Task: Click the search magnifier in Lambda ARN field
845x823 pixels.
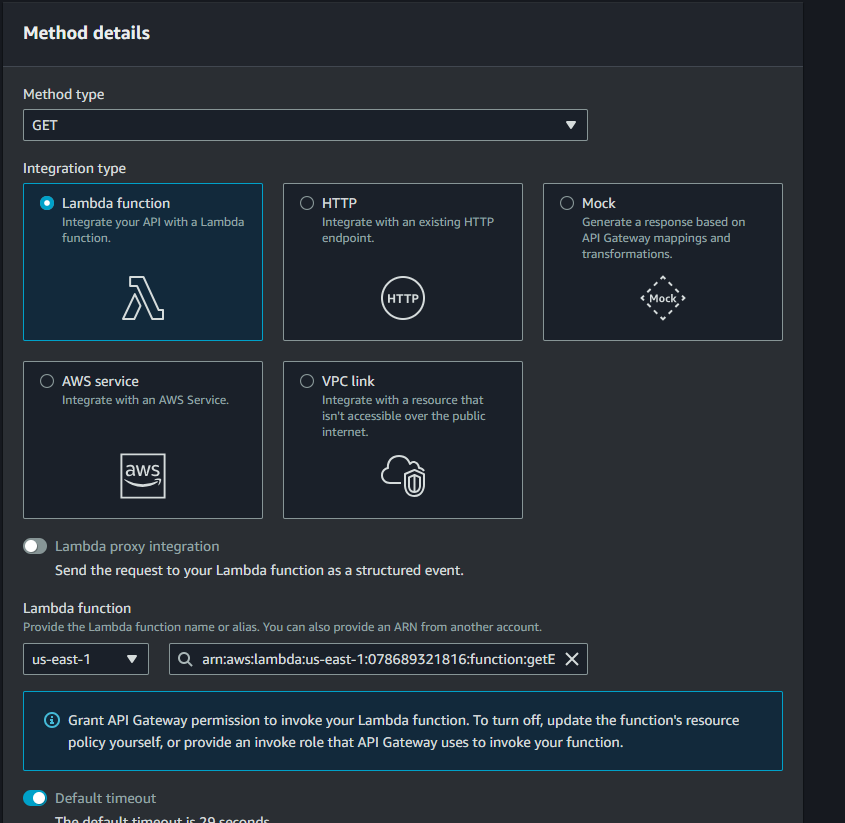Action: point(185,659)
